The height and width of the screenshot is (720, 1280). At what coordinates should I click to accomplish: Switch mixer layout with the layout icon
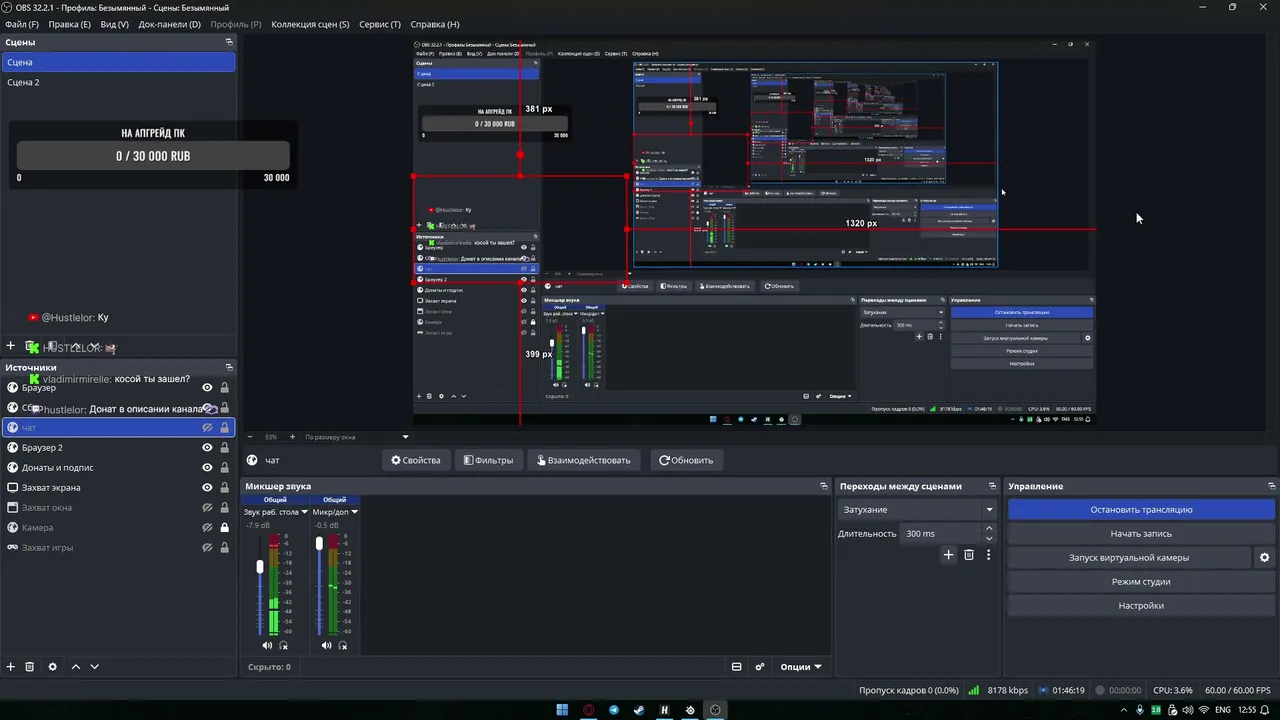(737, 667)
